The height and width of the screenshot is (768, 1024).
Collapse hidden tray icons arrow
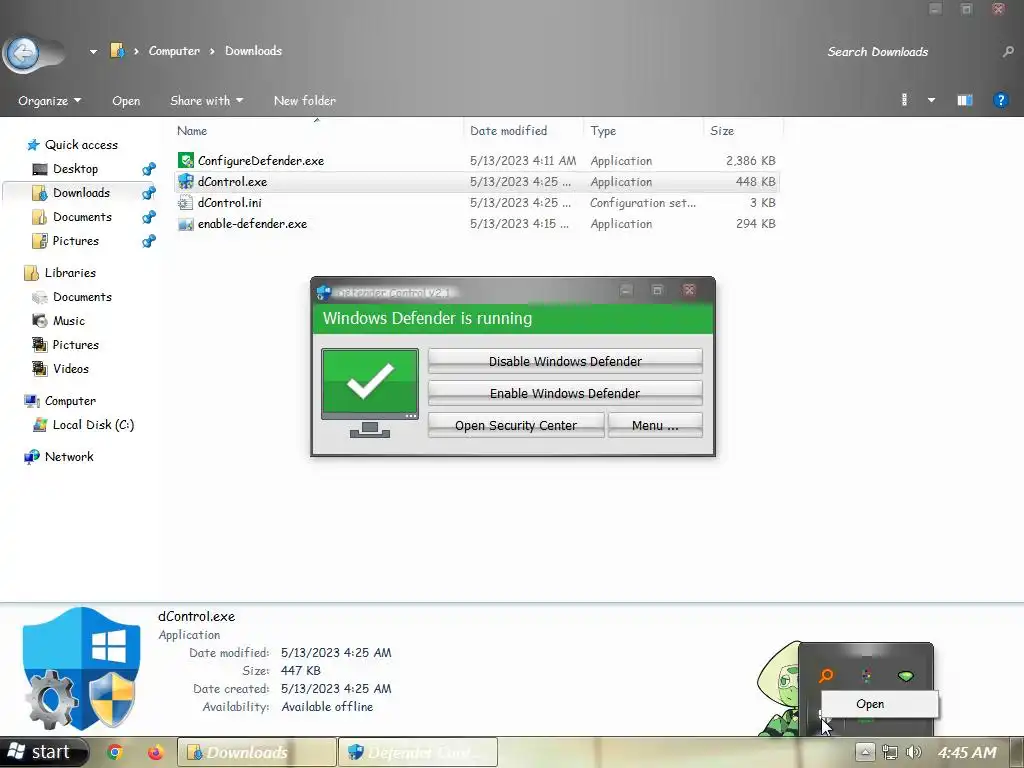pos(865,752)
